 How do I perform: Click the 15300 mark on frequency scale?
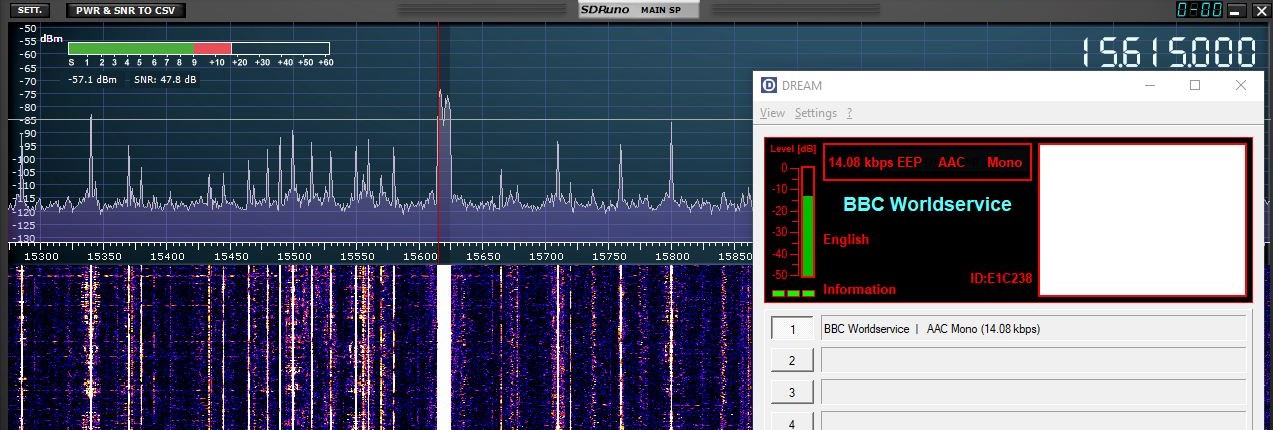[41, 257]
